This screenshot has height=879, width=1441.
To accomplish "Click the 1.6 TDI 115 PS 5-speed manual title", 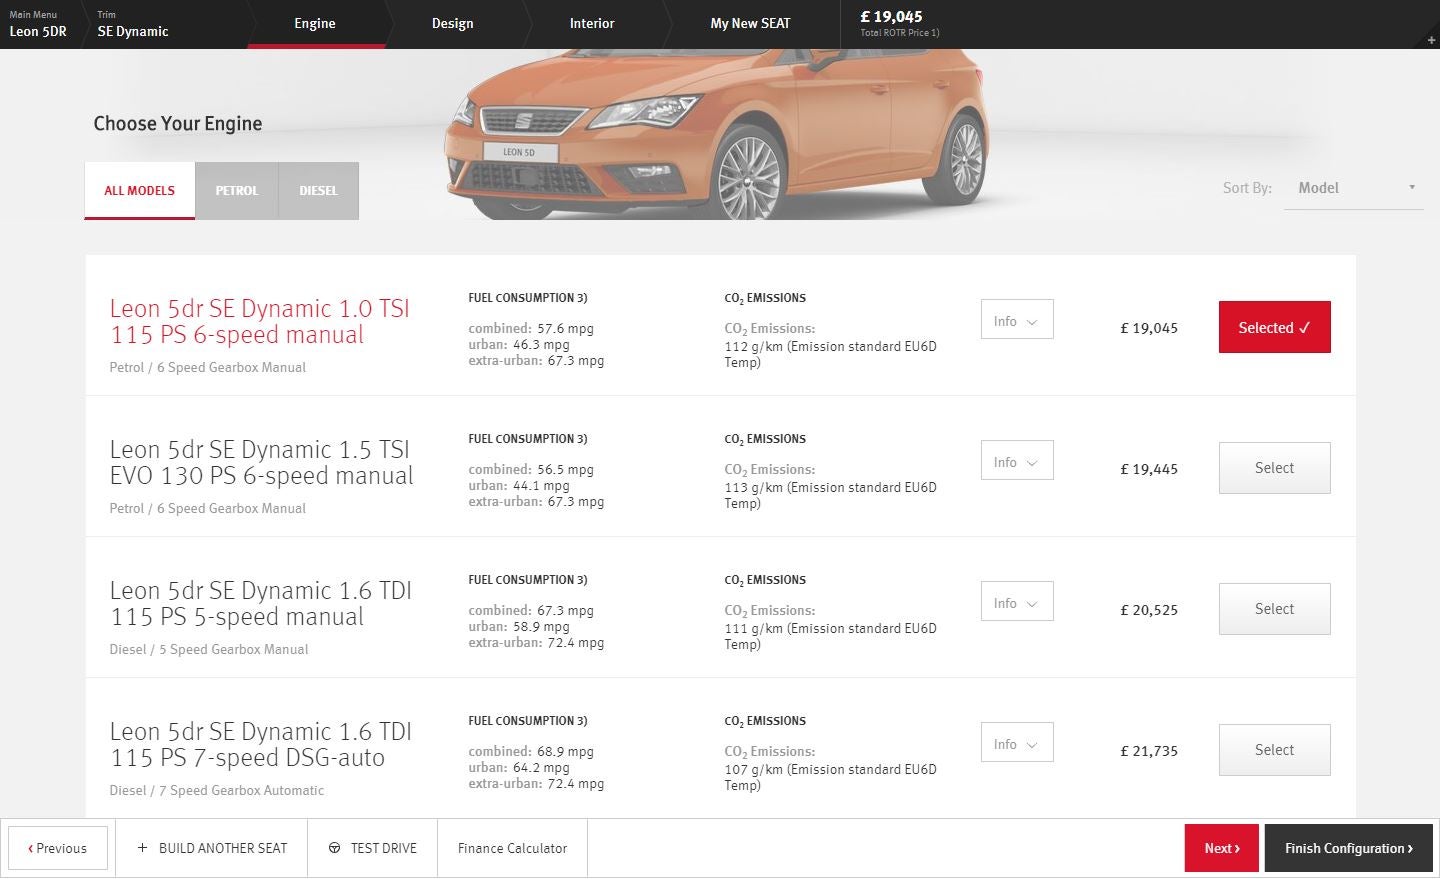I will click(261, 603).
